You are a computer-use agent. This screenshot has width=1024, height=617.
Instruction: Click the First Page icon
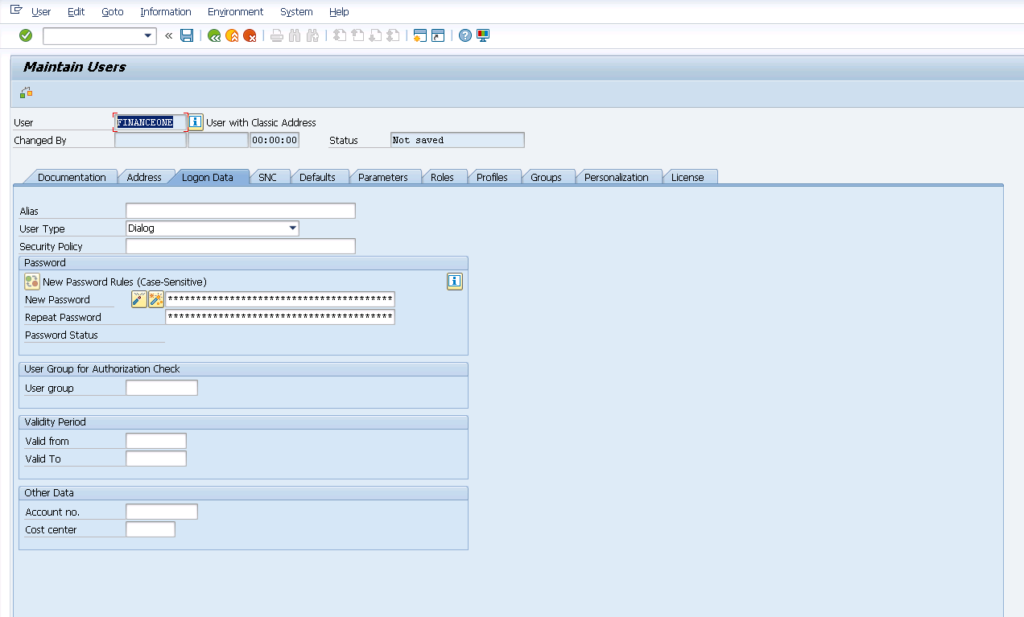coord(340,36)
